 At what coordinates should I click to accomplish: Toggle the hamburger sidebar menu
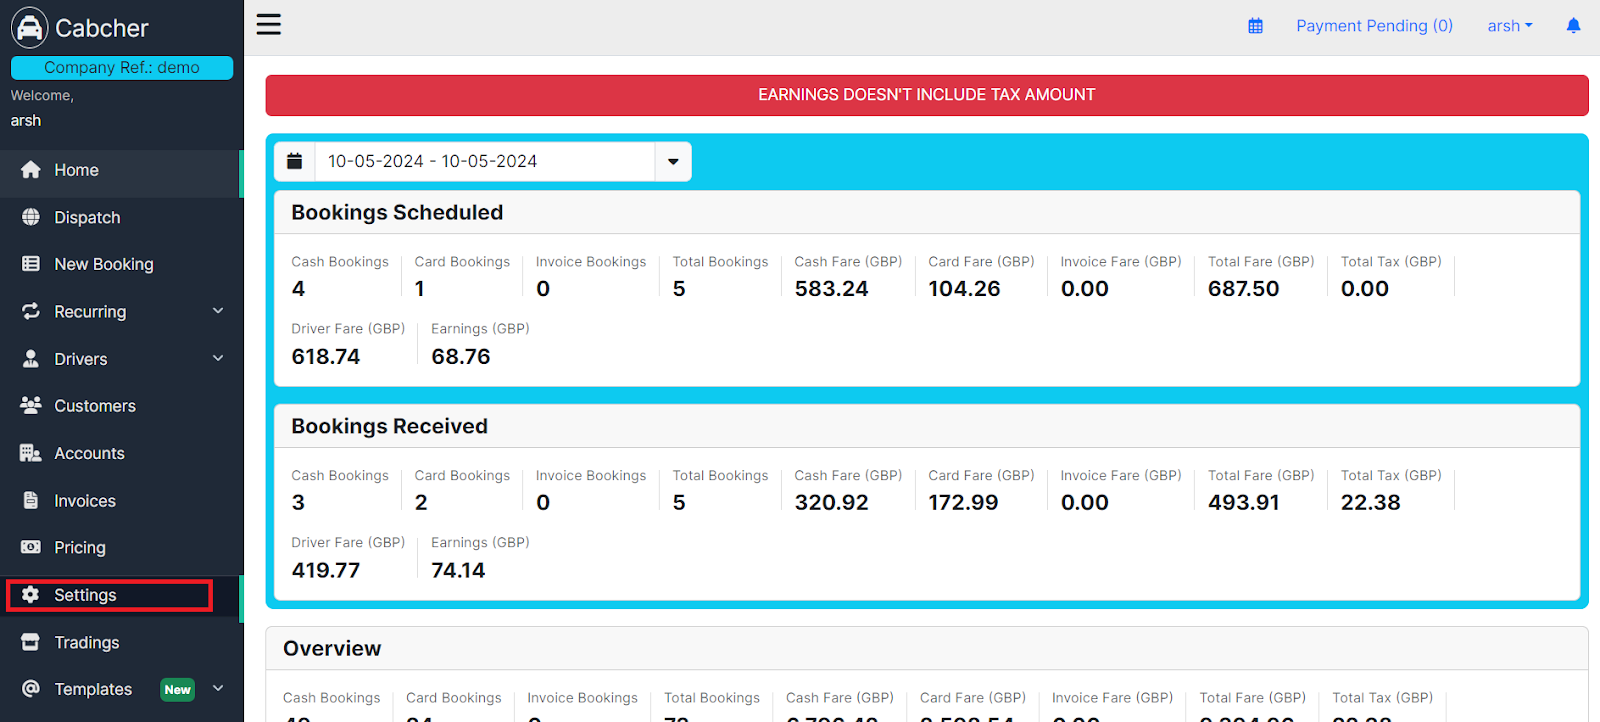(269, 24)
